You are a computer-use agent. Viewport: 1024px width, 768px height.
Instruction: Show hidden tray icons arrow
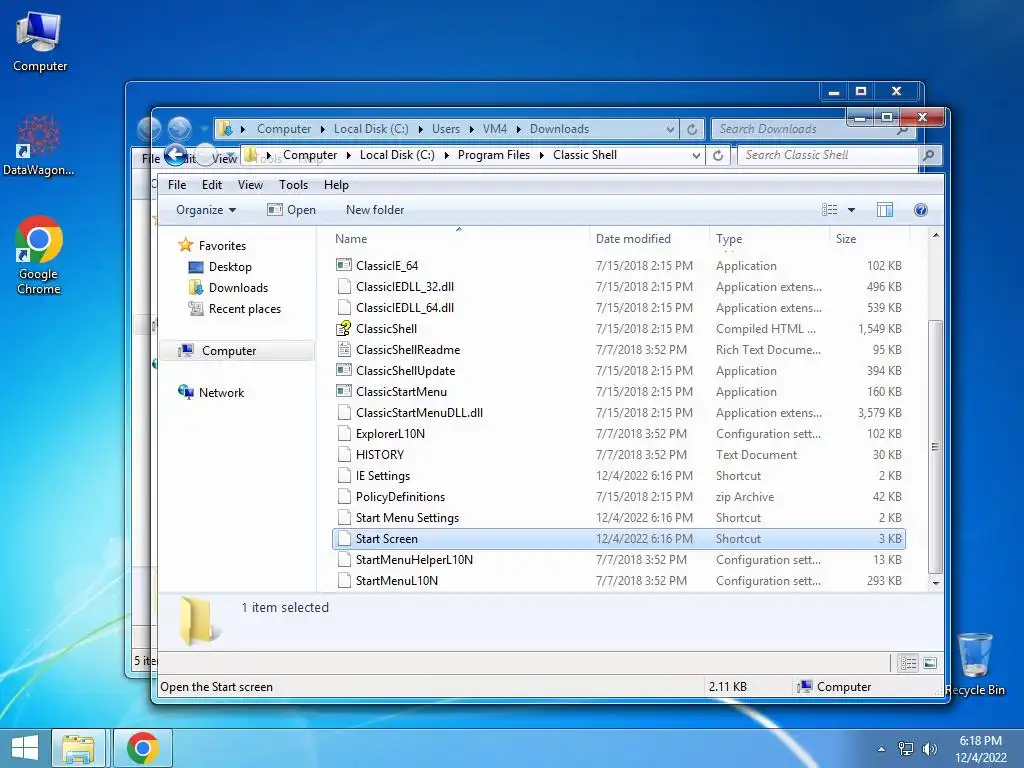(882, 749)
